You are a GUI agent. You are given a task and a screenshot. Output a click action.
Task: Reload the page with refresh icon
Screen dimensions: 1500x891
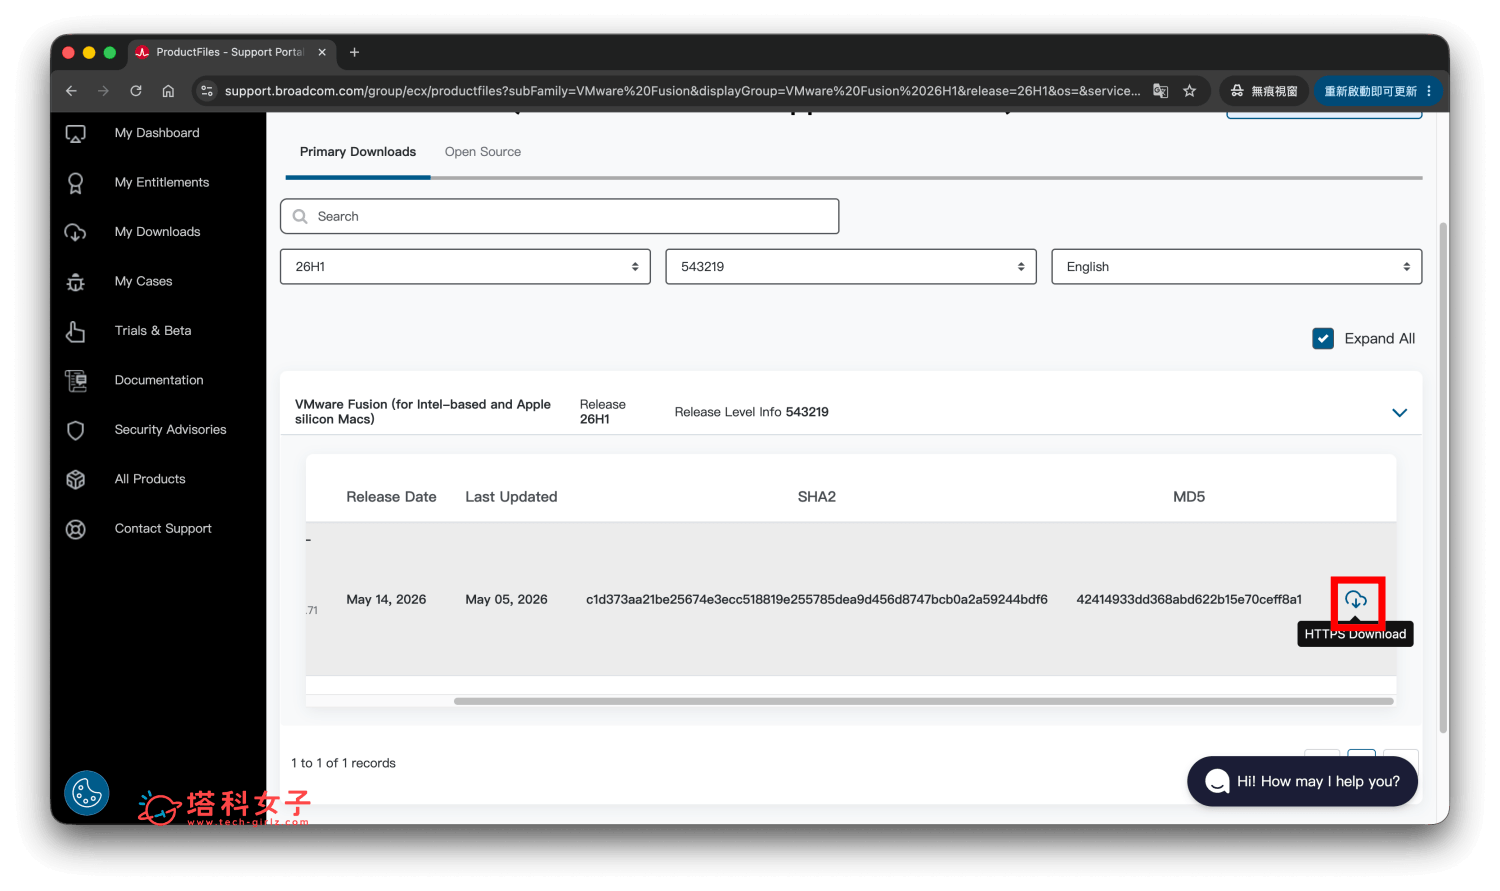136,91
